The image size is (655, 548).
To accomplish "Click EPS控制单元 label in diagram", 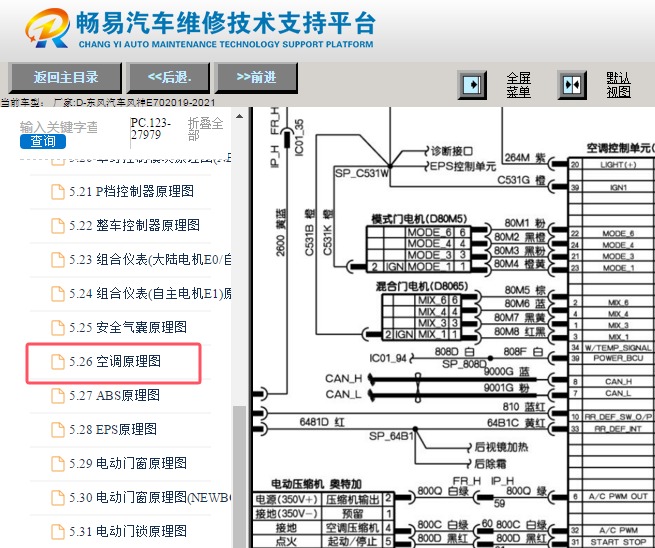I will tap(463, 166).
